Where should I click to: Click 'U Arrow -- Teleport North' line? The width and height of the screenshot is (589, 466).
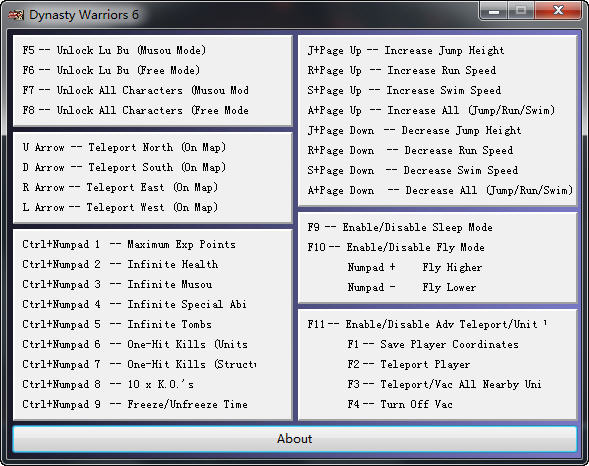(124, 147)
